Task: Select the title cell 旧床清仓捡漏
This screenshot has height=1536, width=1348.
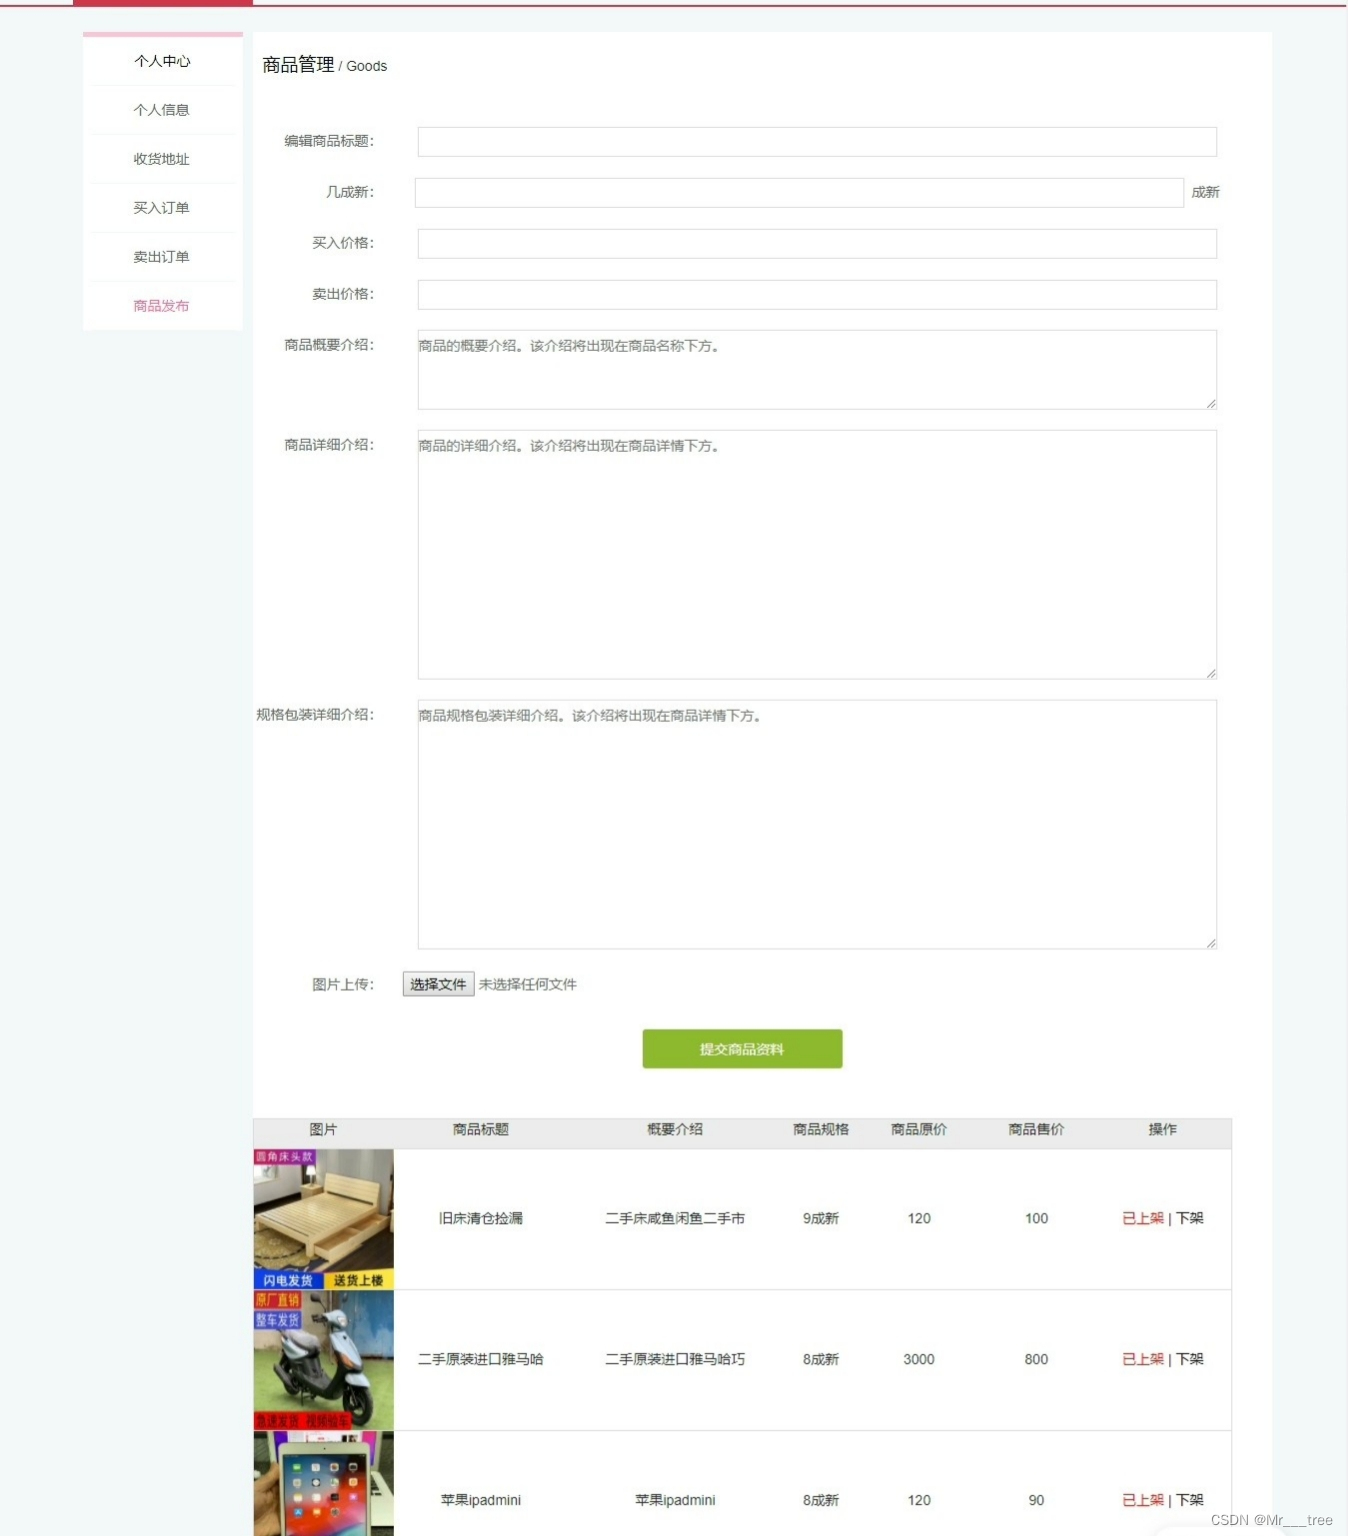Action: pos(481,1218)
